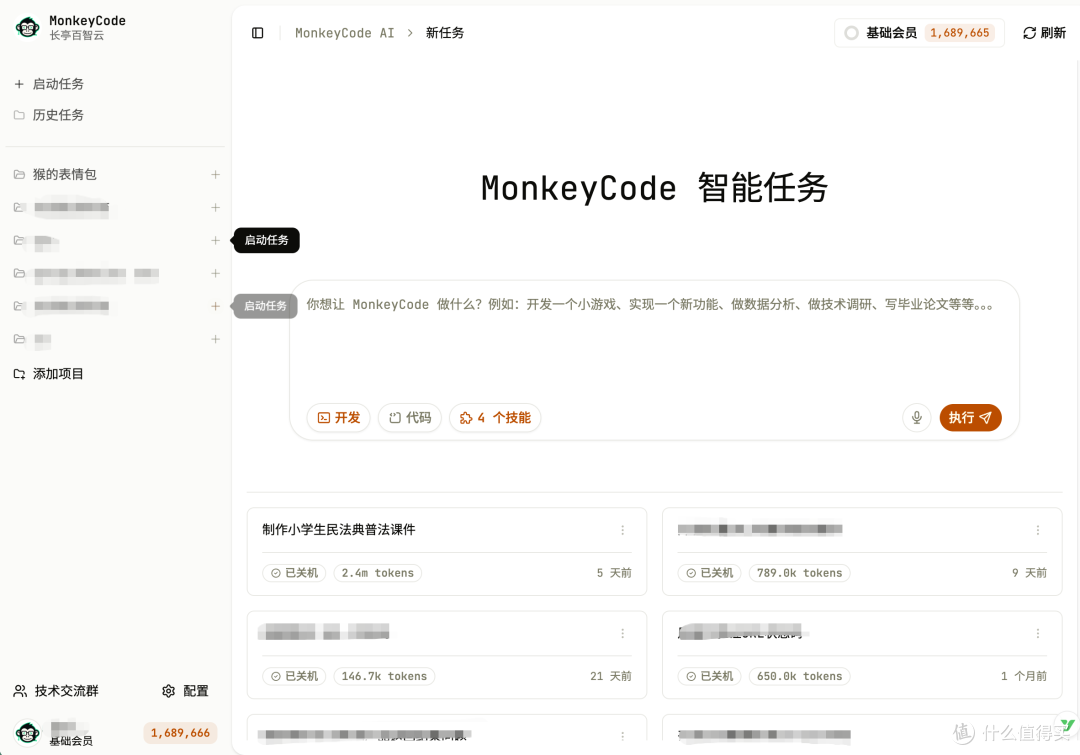This screenshot has height=755, width=1080.
Task: Click the microphone voice input icon
Action: pos(917,417)
